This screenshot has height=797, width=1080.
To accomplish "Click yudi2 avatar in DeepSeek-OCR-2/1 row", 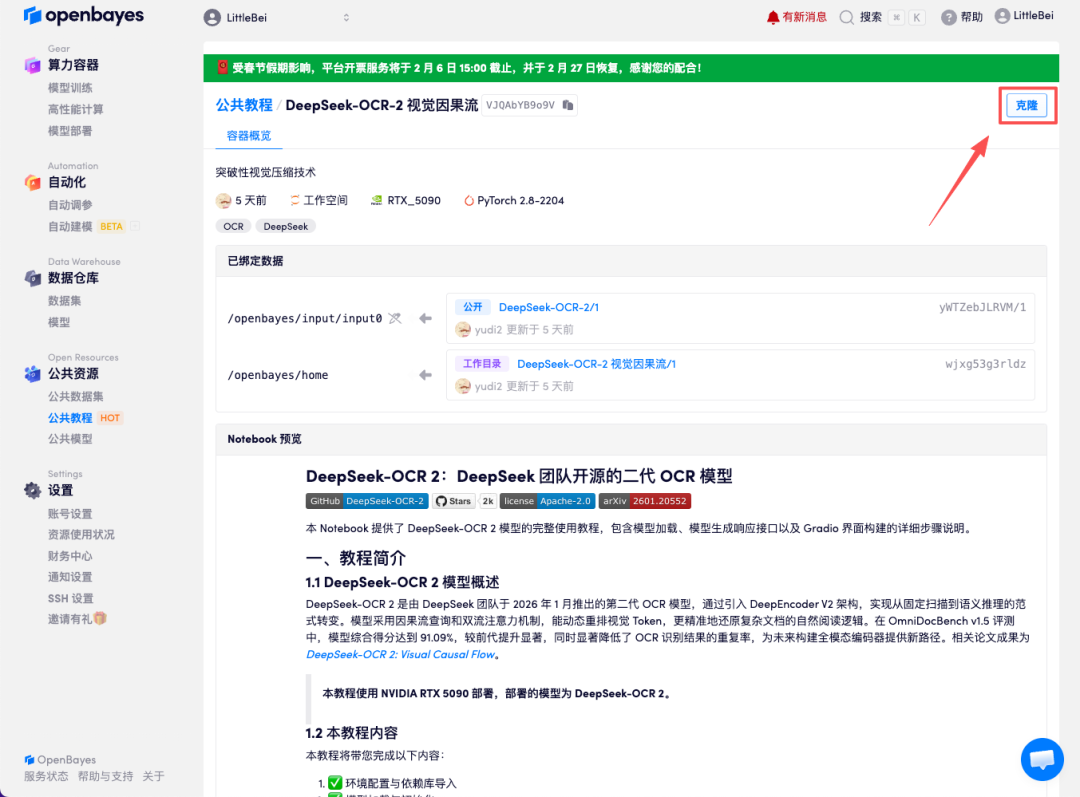I will (463, 330).
